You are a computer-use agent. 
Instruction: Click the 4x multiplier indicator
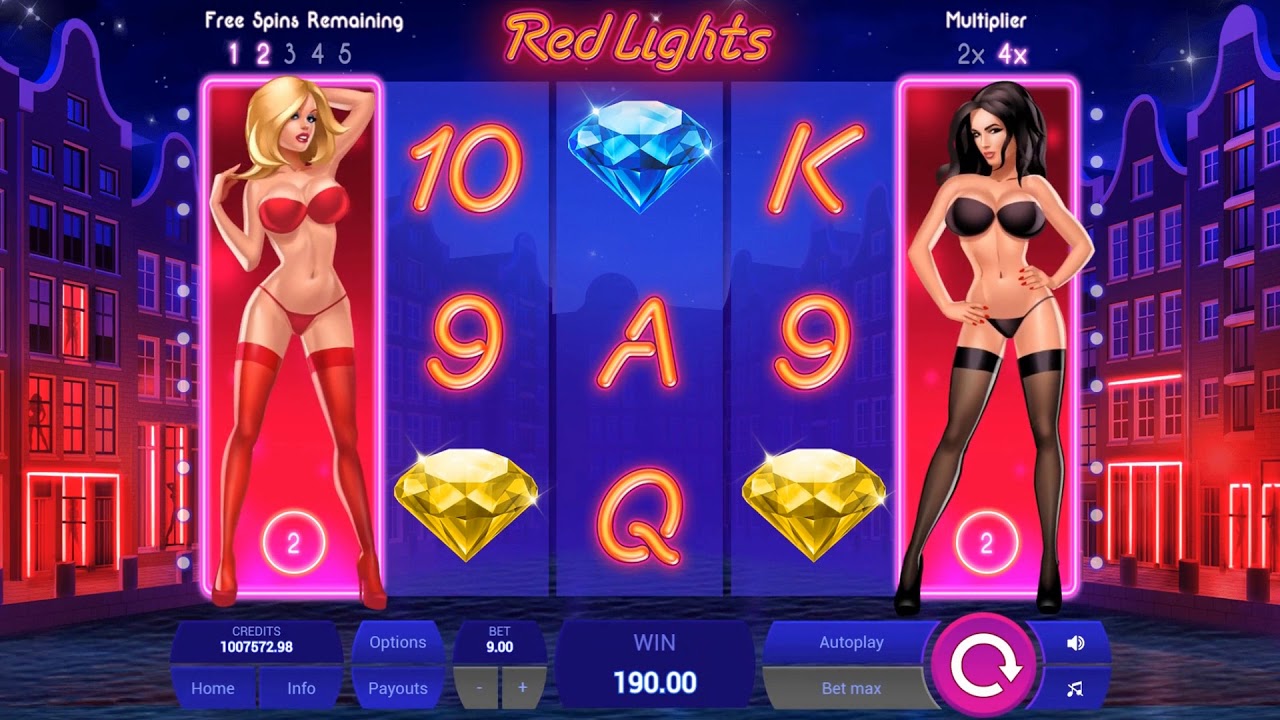1012,55
